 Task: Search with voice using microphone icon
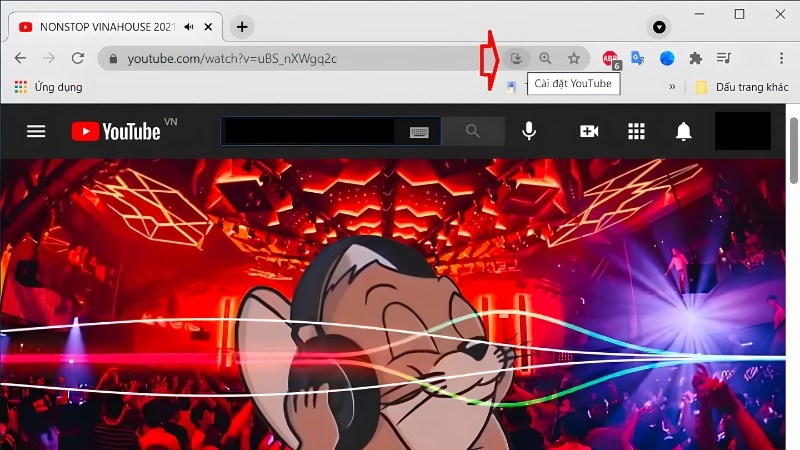529,131
